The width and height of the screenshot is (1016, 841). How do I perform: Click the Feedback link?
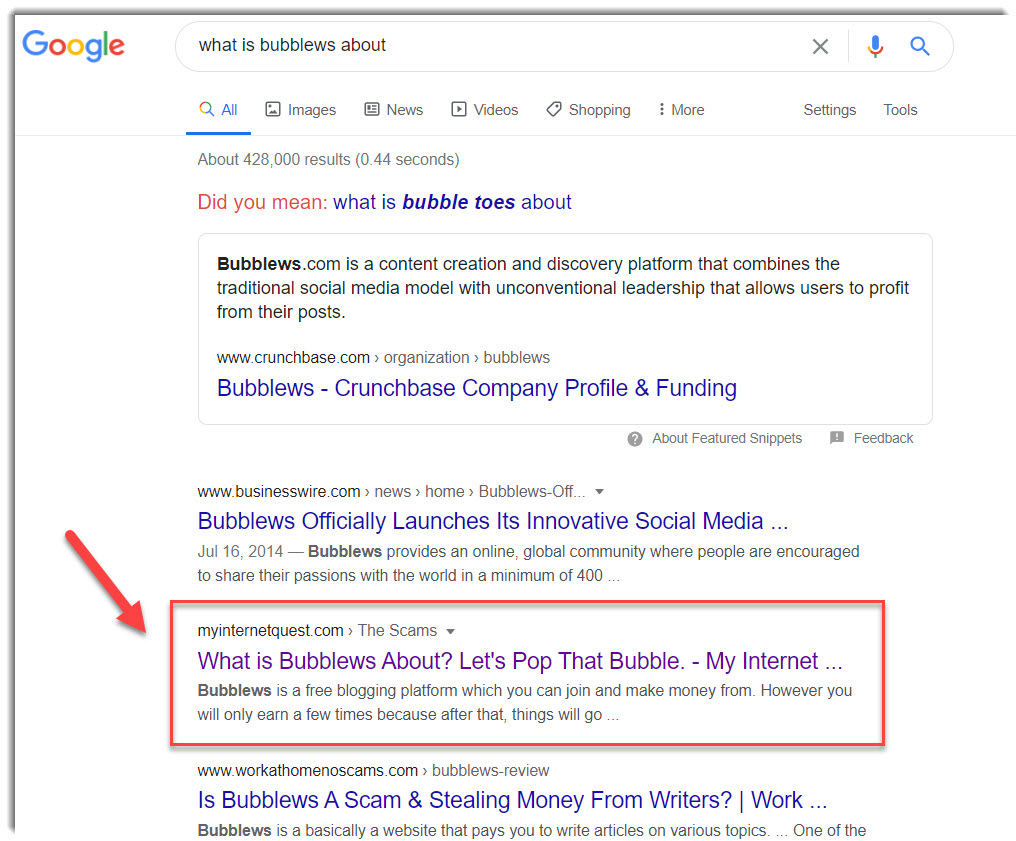tap(883, 439)
